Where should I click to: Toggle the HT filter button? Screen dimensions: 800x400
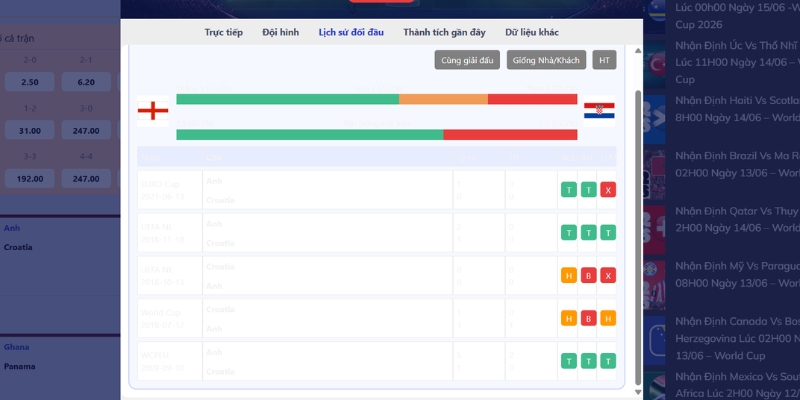pyautogui.click(x=605, y=60)
